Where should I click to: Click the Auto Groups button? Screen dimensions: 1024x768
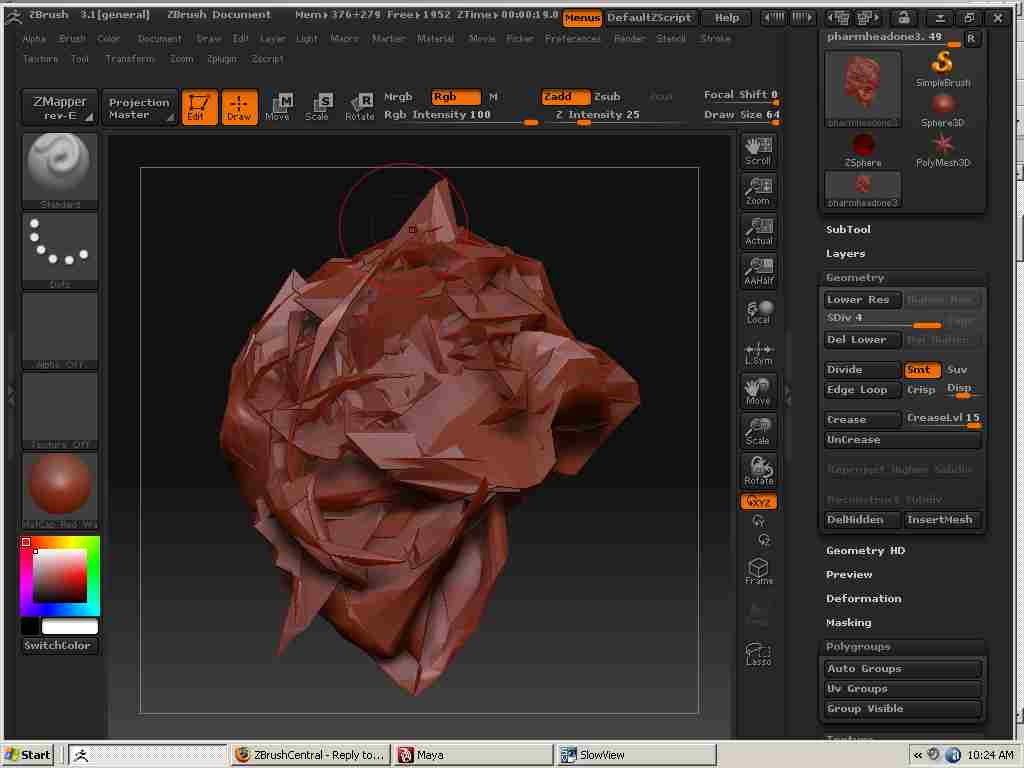pyautogui.click(x=901, y=669)
